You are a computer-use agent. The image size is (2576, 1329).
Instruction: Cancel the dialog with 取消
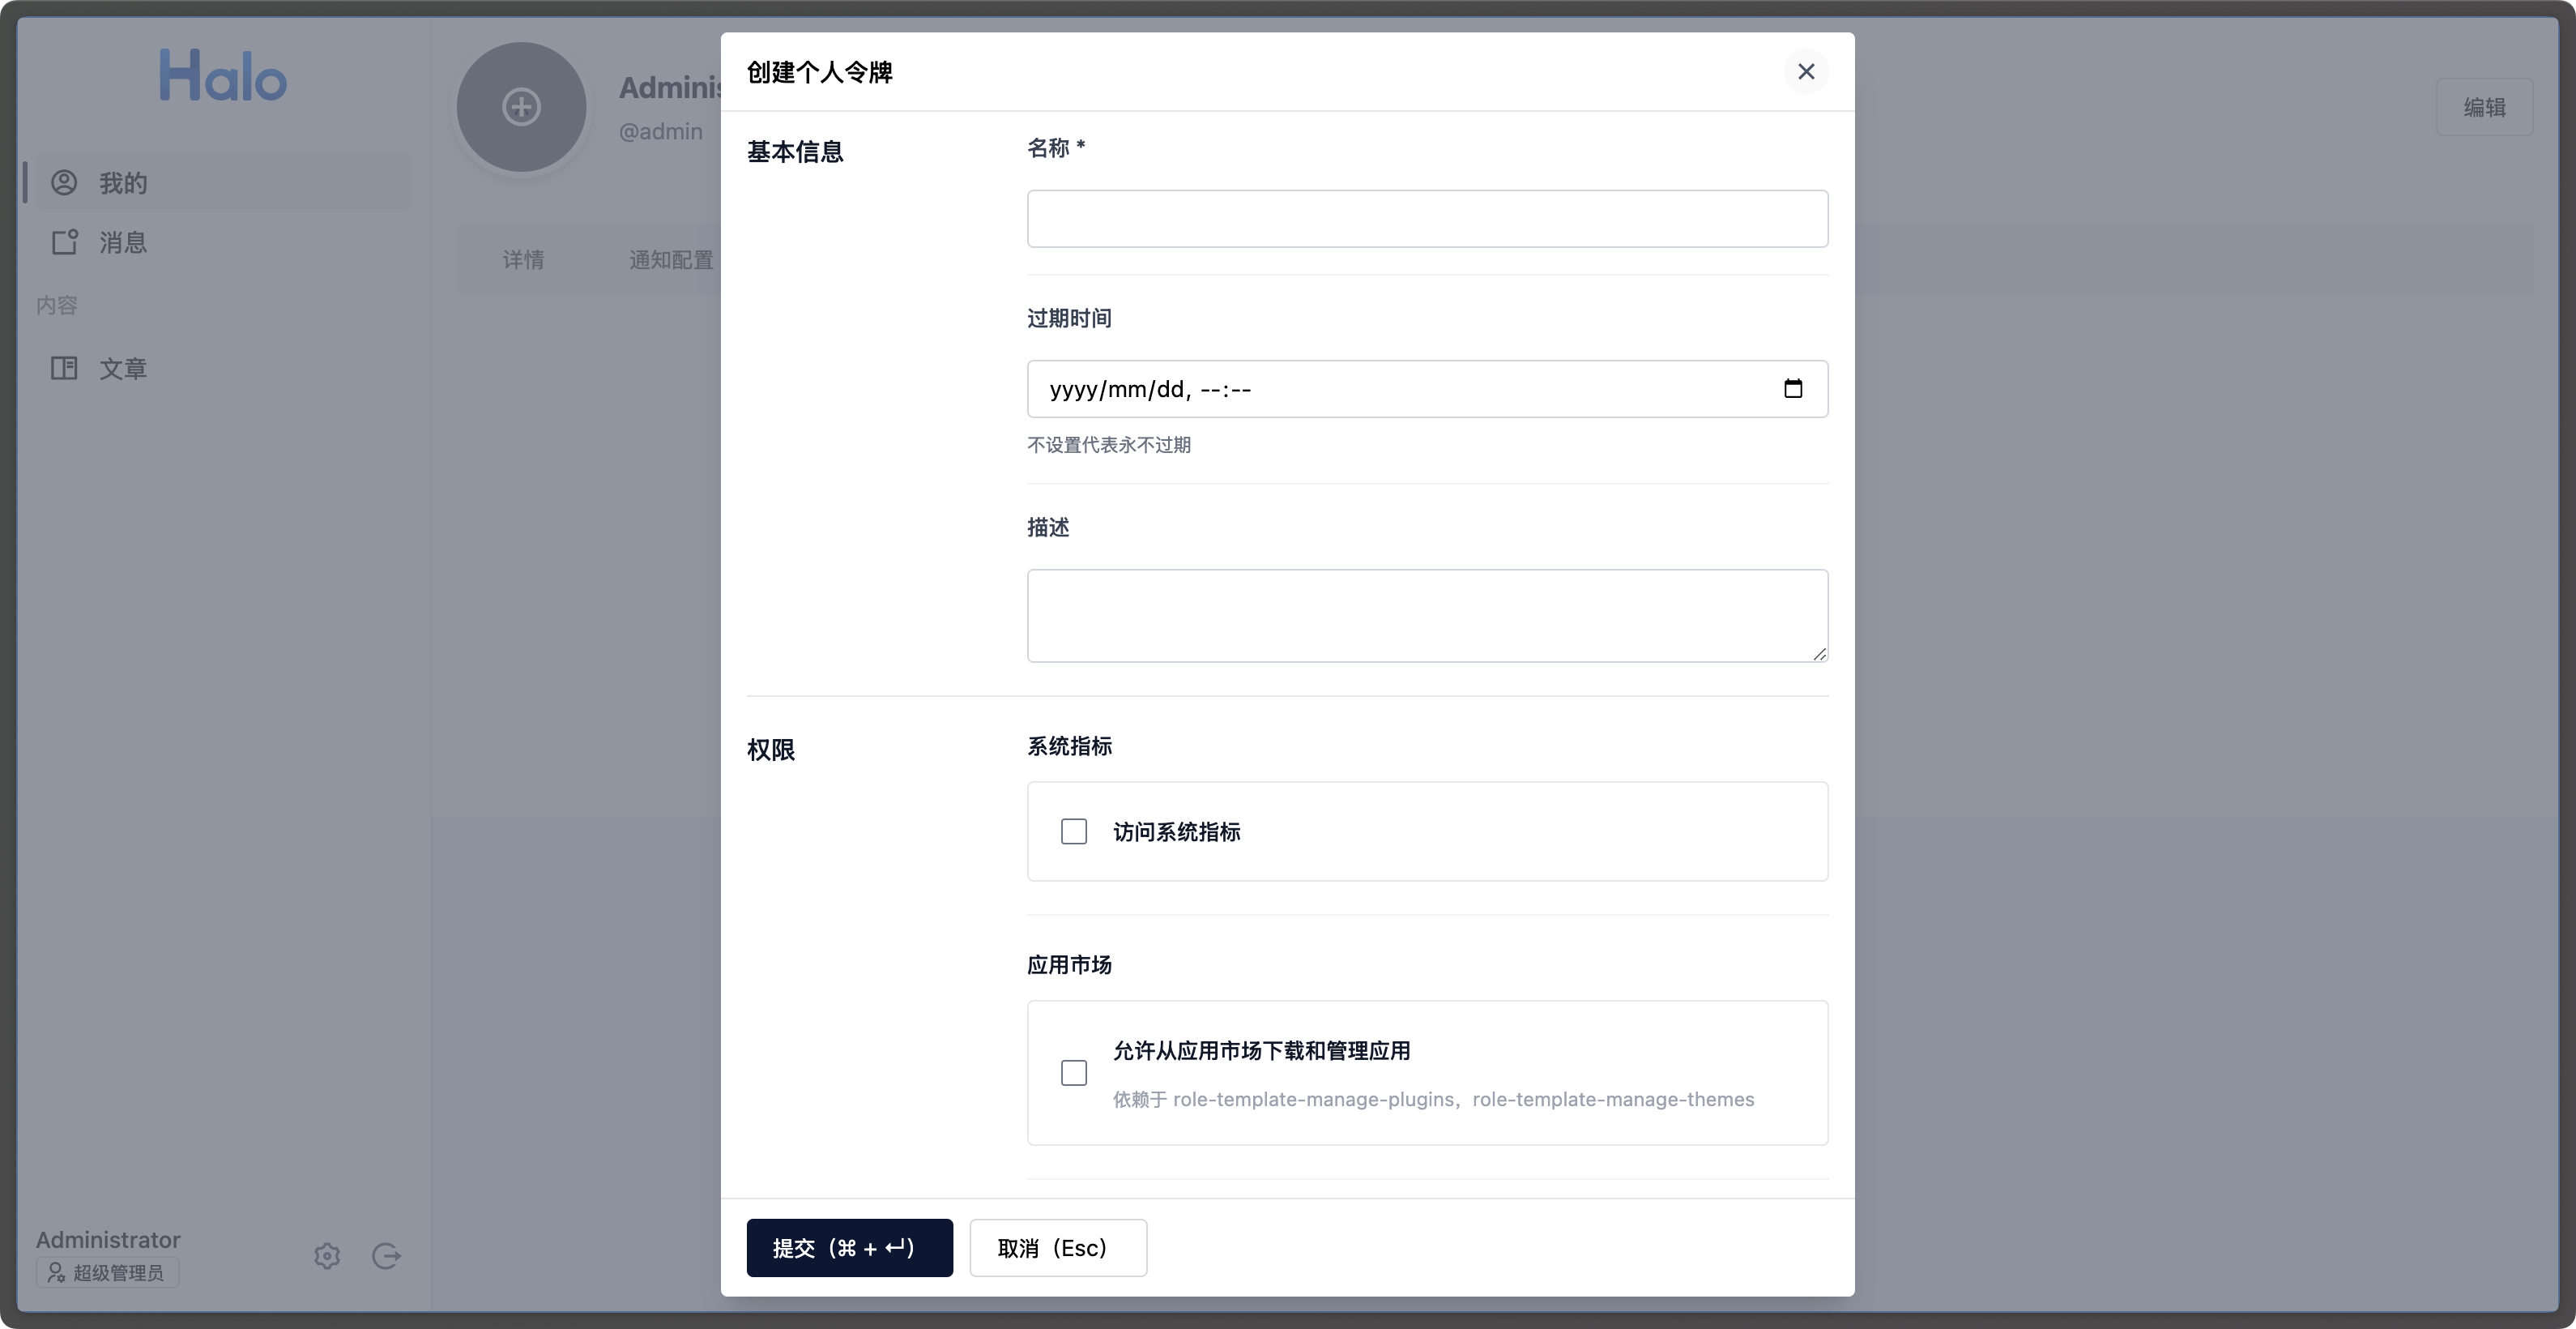(x=1057, y=1248)
